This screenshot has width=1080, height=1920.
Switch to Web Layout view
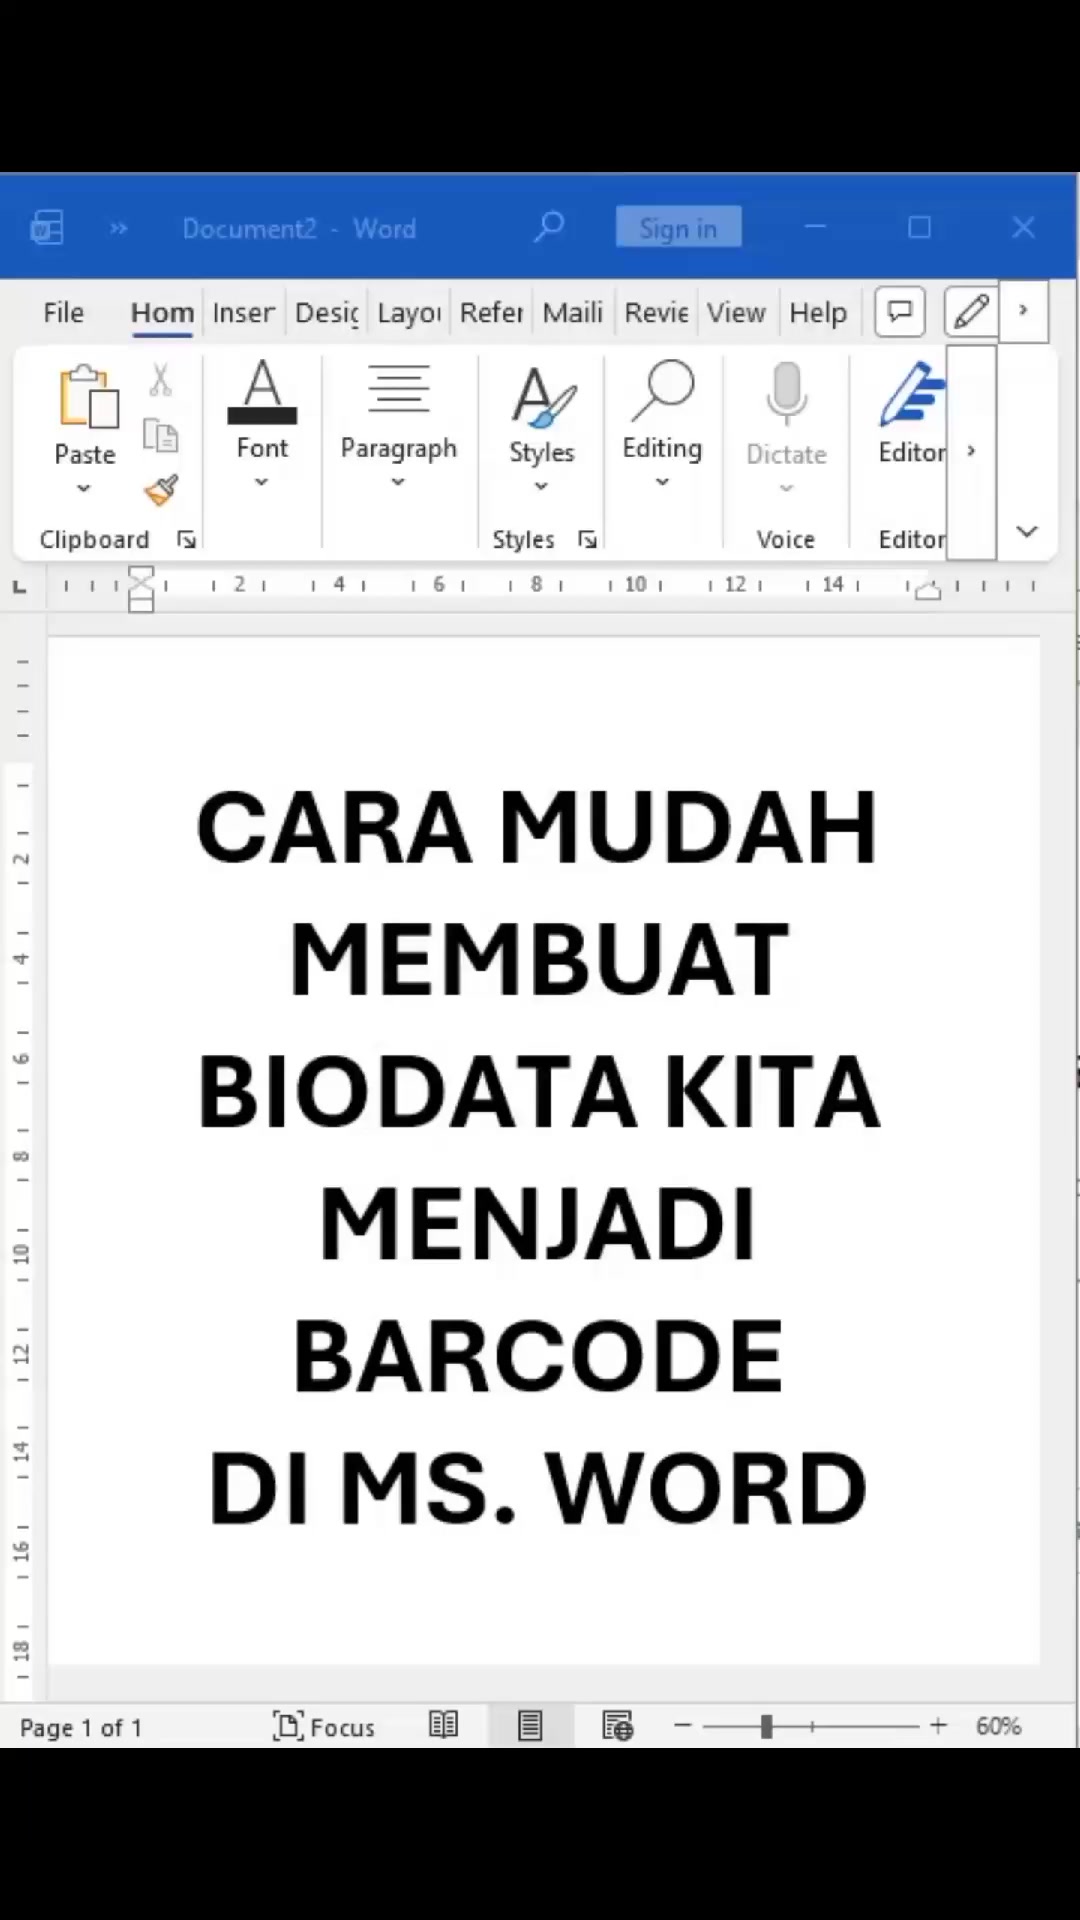(x=617, y=1725)
